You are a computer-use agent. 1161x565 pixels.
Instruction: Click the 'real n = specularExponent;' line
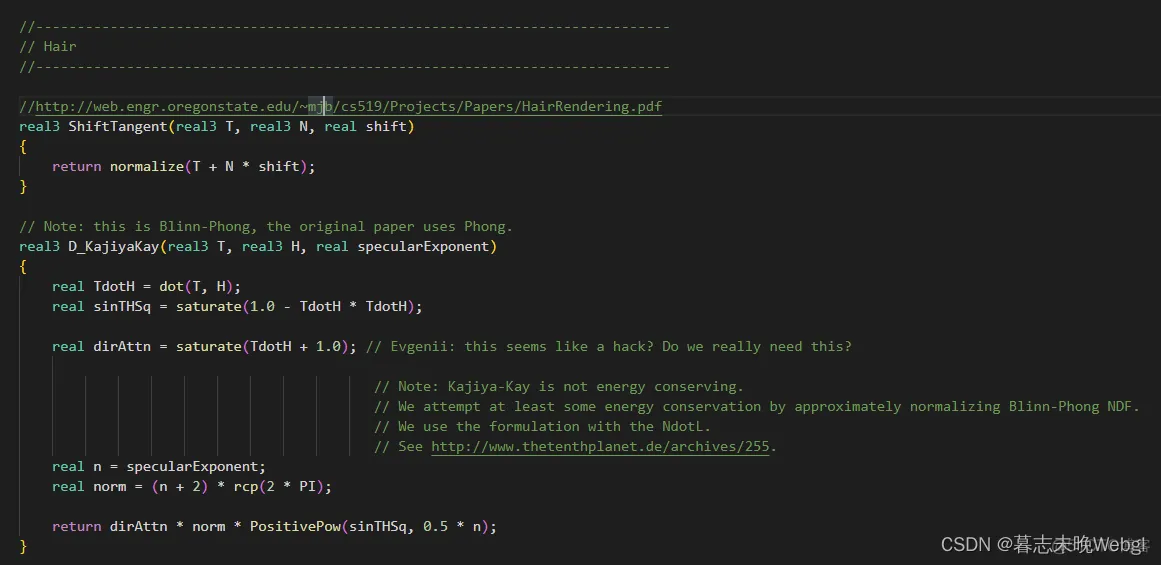pos(158,467)
